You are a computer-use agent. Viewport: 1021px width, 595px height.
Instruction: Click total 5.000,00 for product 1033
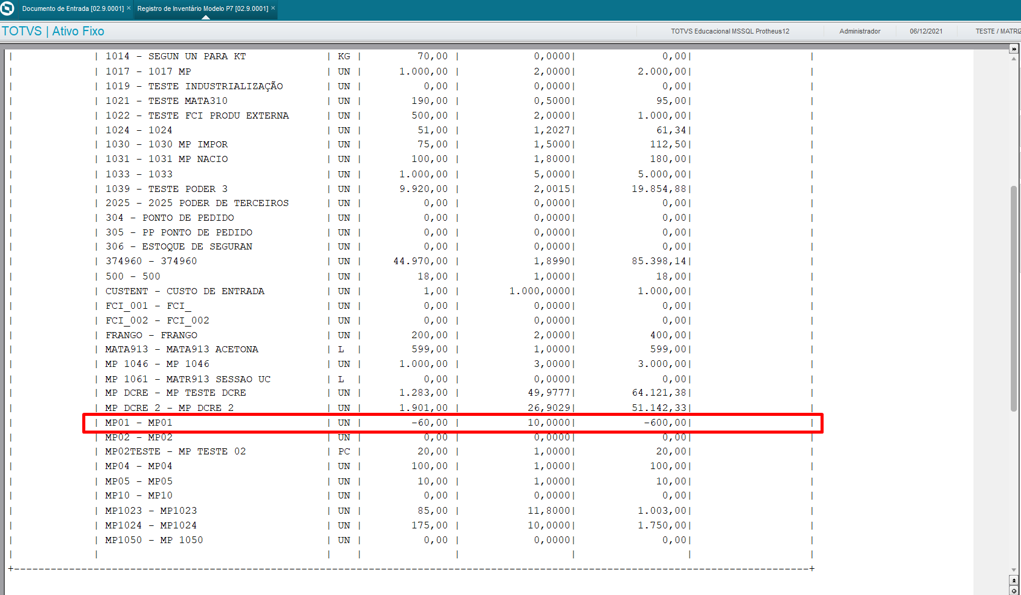pos(662,174)
